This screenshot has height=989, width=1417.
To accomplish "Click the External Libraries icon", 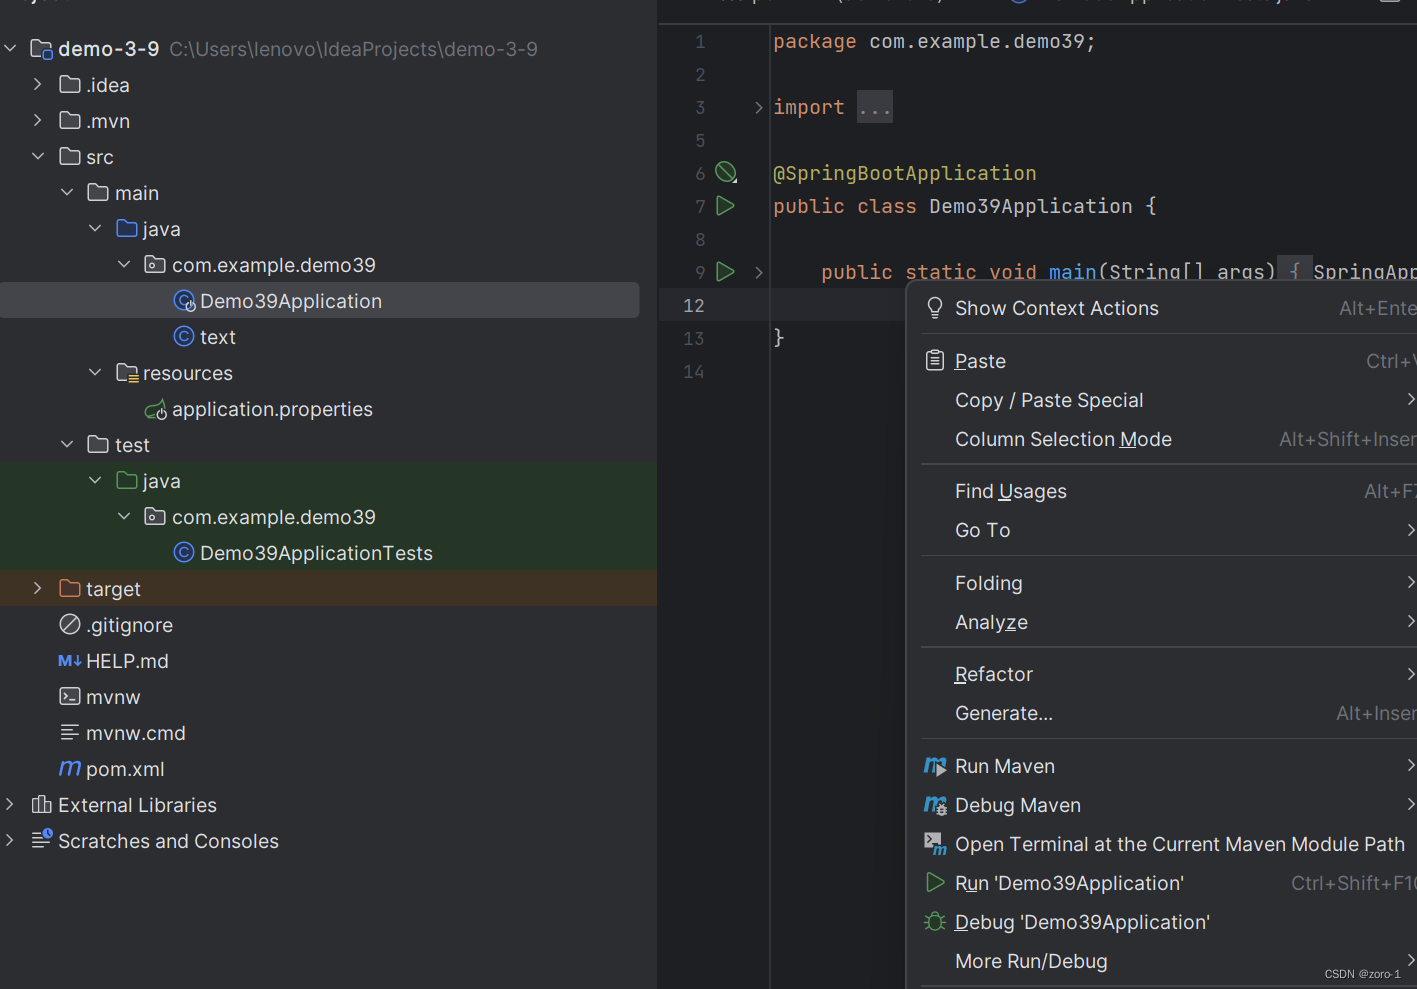I will [x=41, y=805].
